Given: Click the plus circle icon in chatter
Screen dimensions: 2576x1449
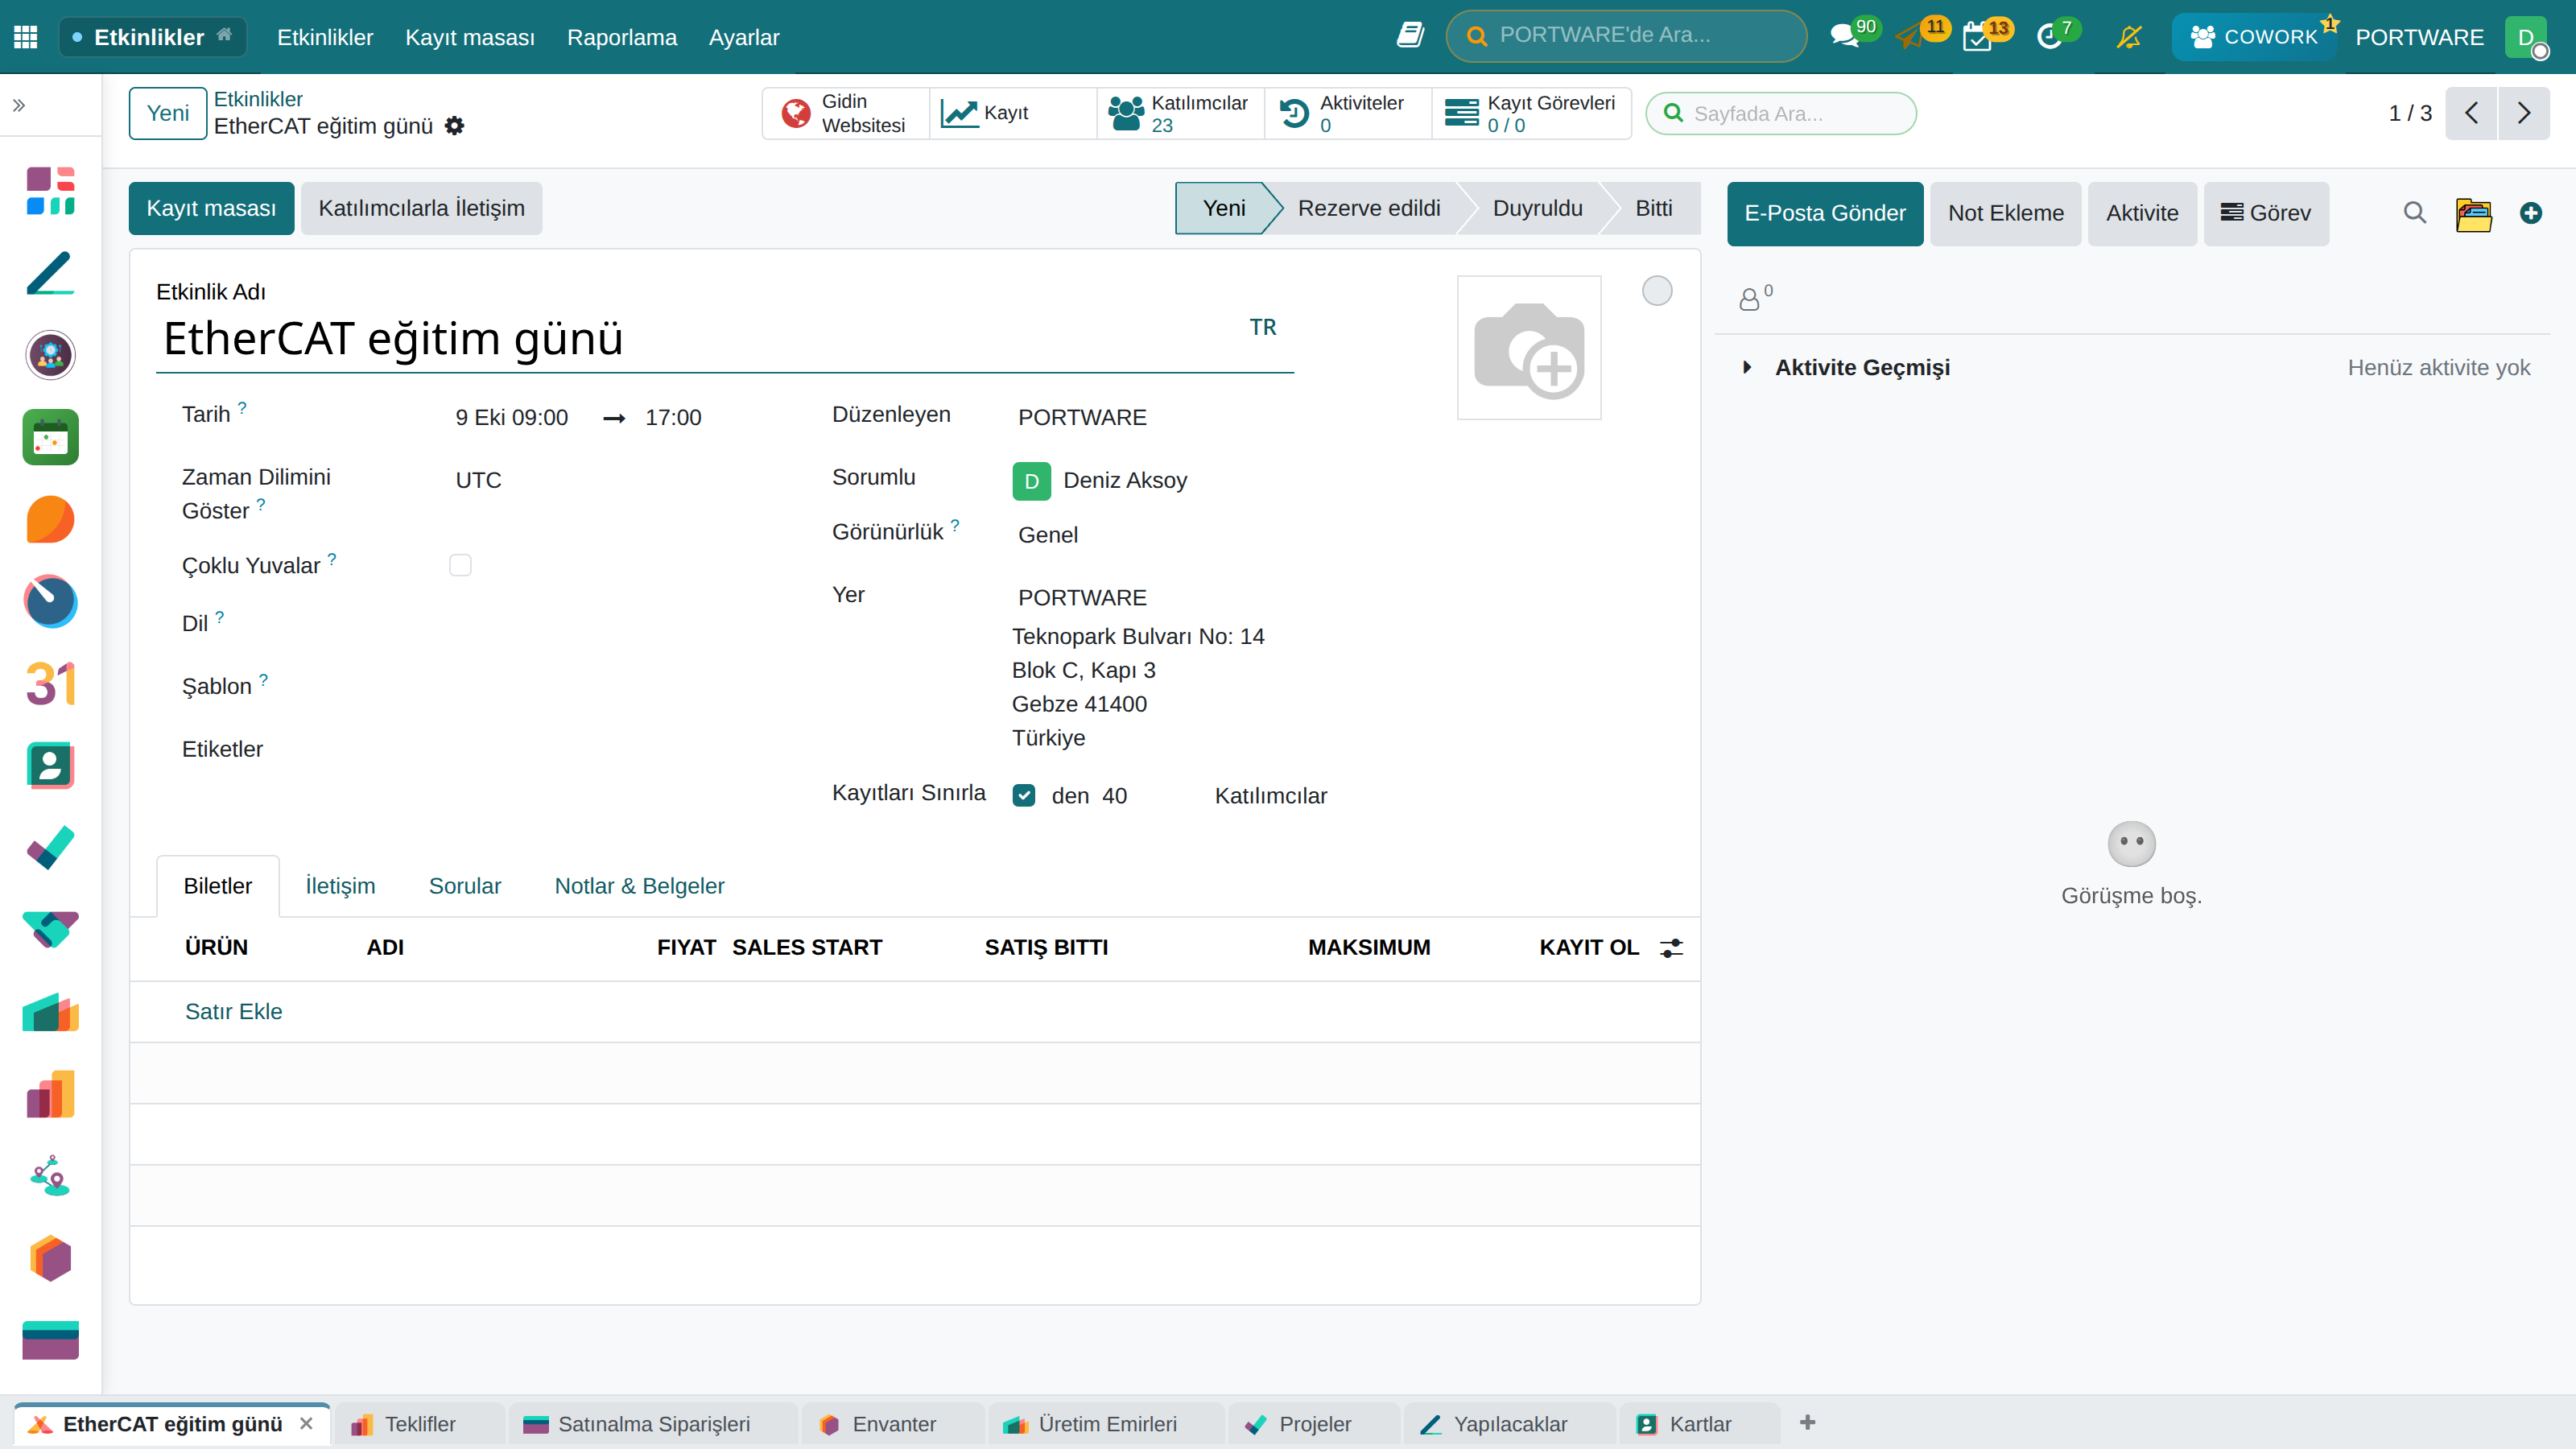Looking at the screenshot, I should tap(2531, 213).
